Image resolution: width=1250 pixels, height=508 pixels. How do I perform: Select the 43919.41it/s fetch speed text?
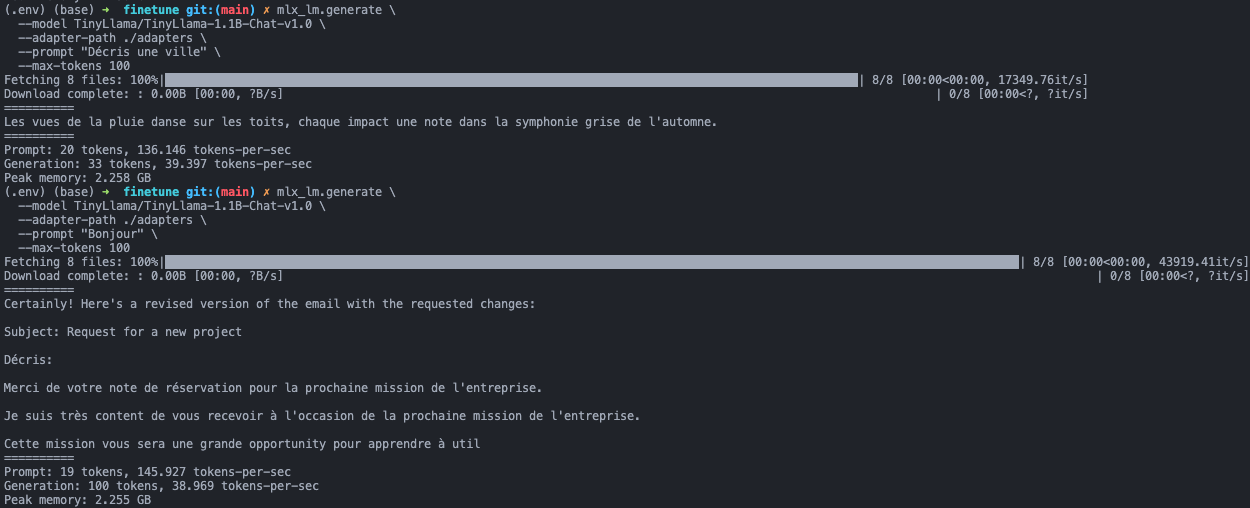(1204, 262)
